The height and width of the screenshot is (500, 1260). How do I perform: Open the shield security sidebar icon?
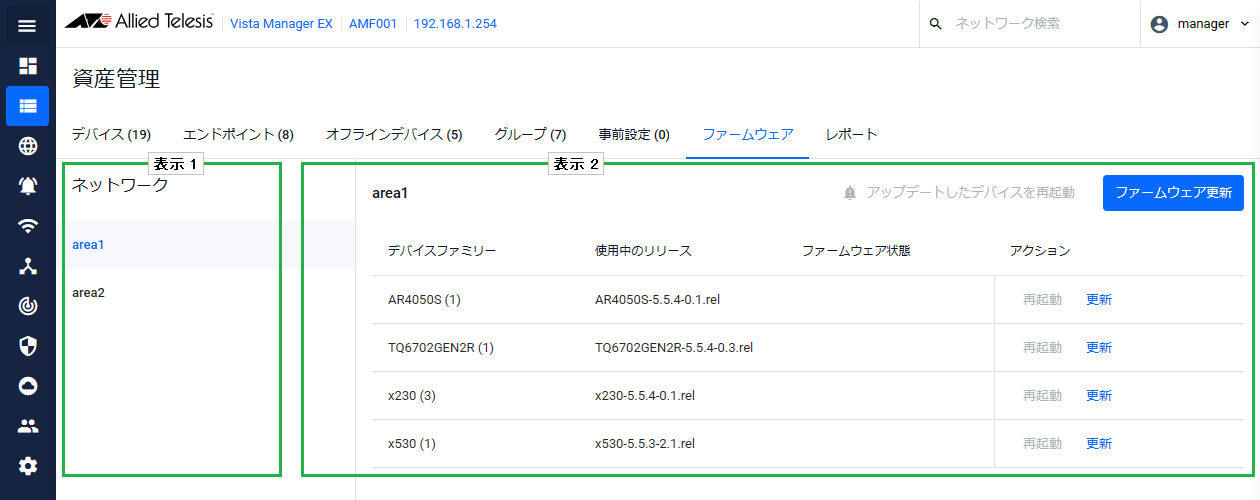(27, 346)
